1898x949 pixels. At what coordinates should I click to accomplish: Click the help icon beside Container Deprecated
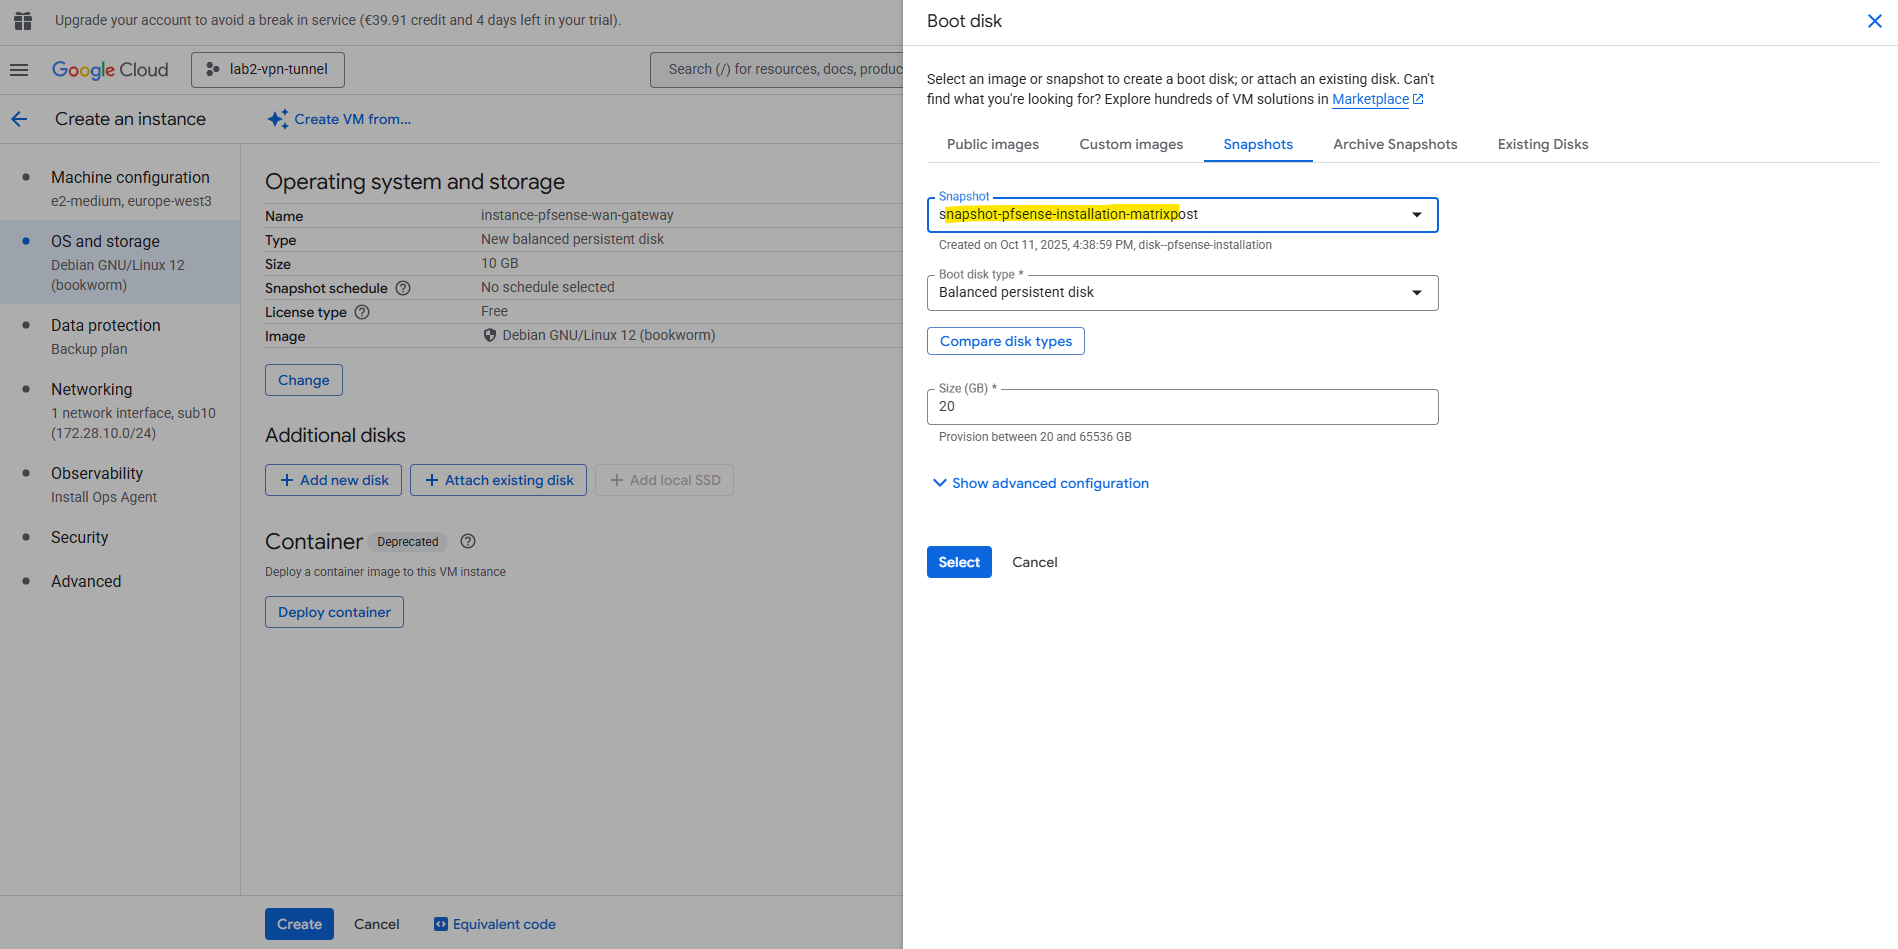pos(468,541)
